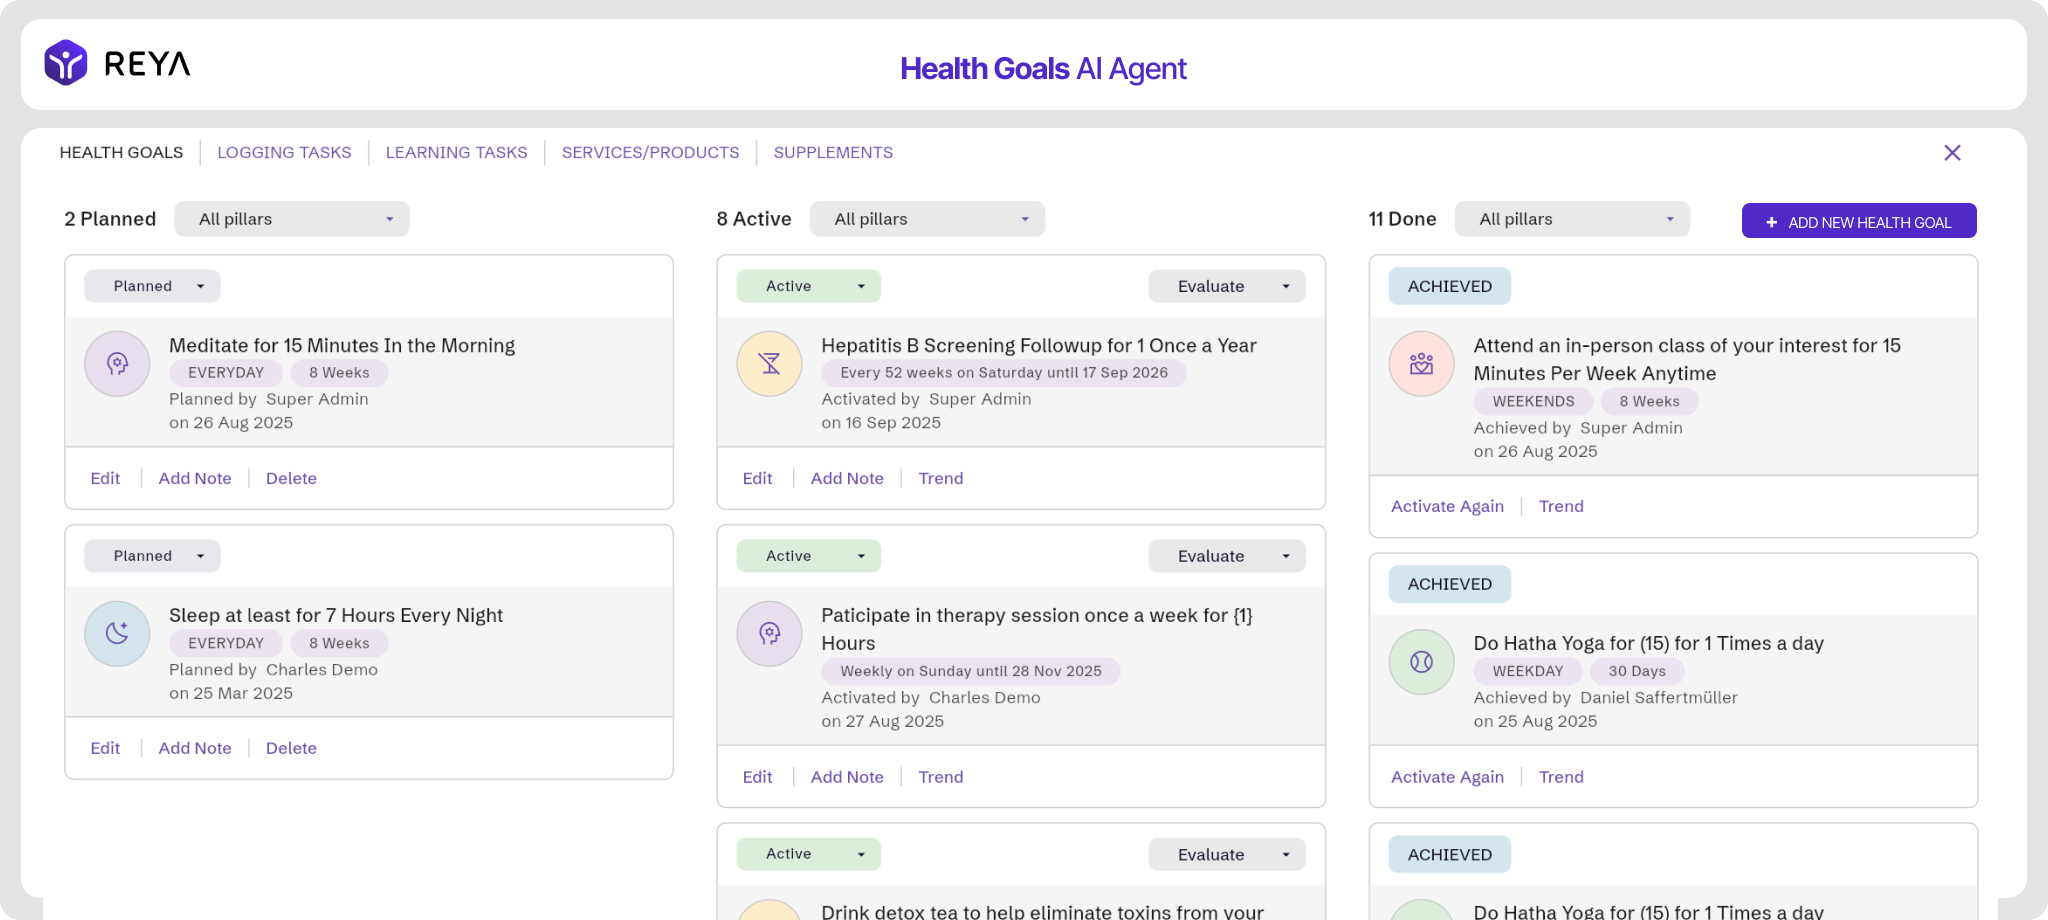Switch to the Logging Tasks tab

[x=284, y=153]
